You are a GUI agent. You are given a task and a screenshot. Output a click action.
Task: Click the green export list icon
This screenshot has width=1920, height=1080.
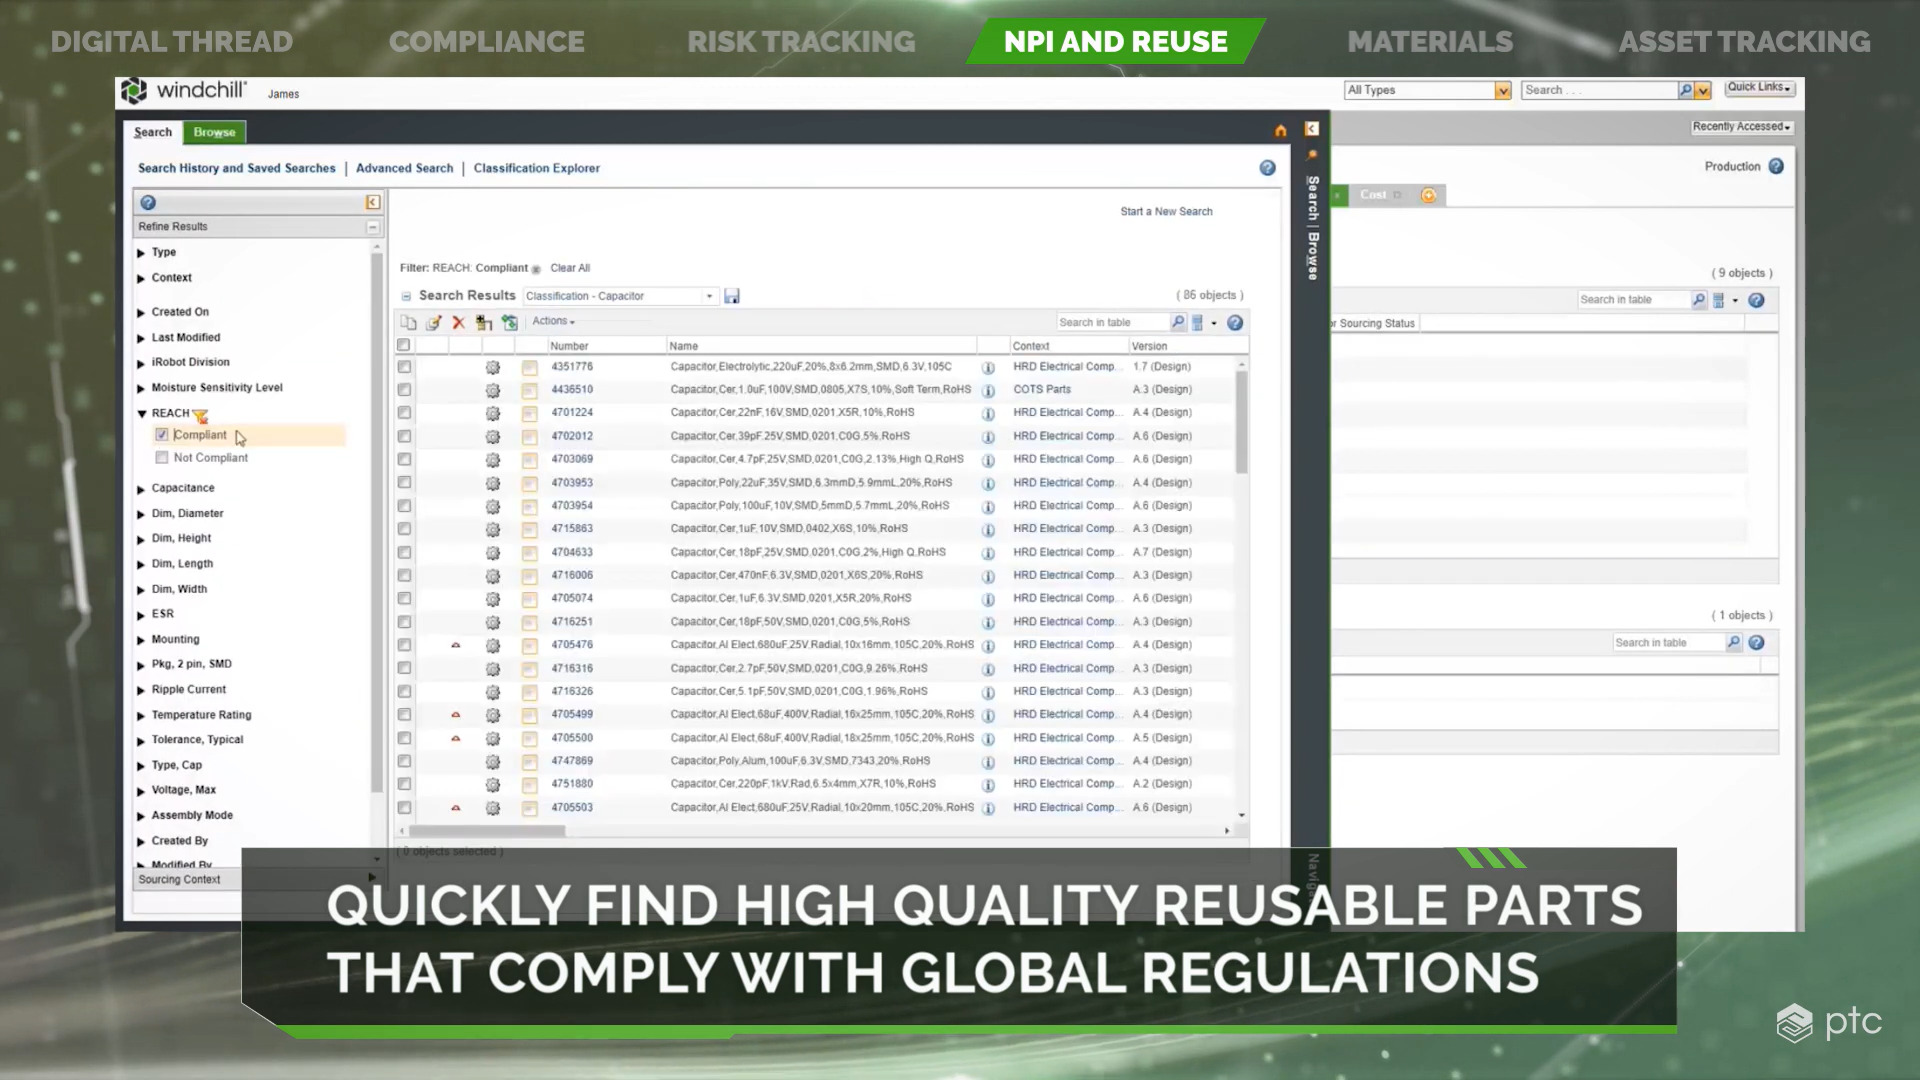click(x=510, y=322)
